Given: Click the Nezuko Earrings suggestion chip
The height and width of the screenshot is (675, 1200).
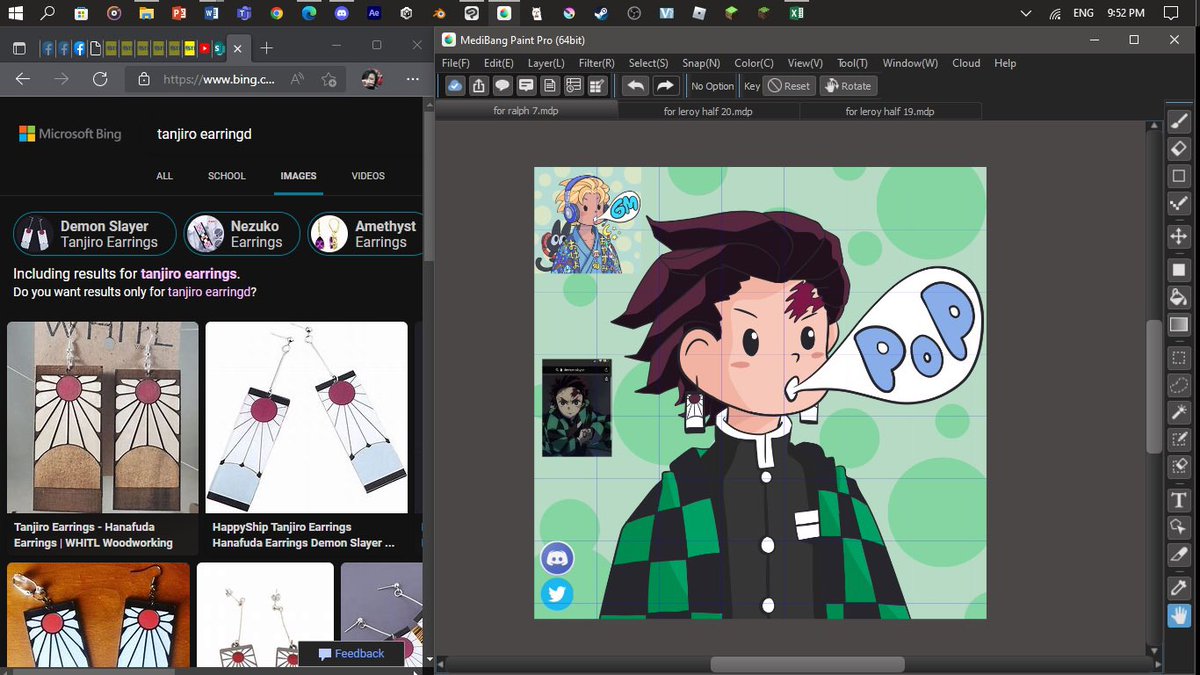Looking at the screenshot, I should (x=242, y=234).
